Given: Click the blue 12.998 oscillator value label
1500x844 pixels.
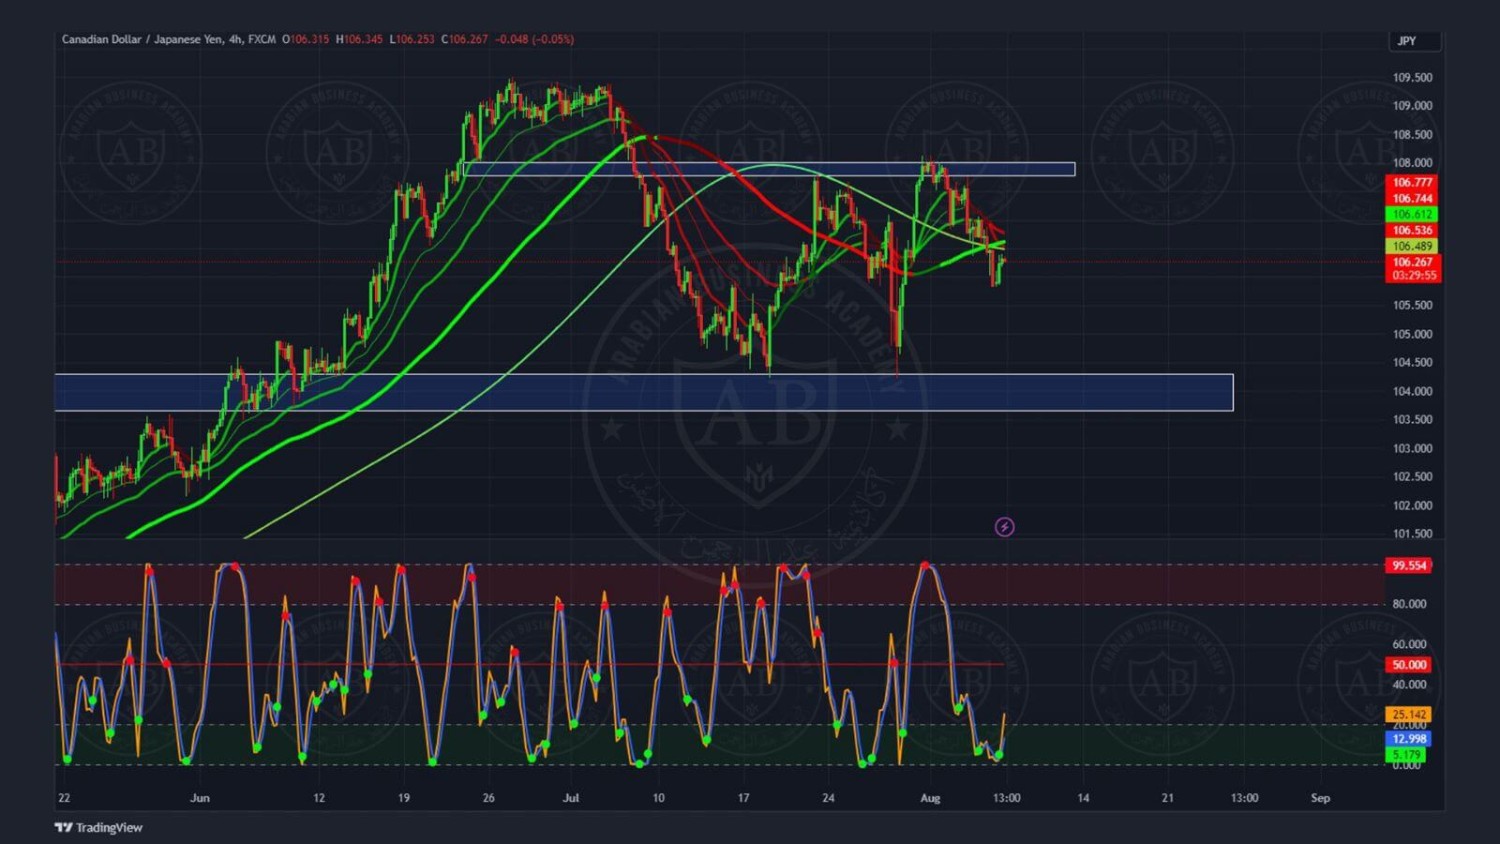Looking at the screenshot, I should (x=1408, y=739).
